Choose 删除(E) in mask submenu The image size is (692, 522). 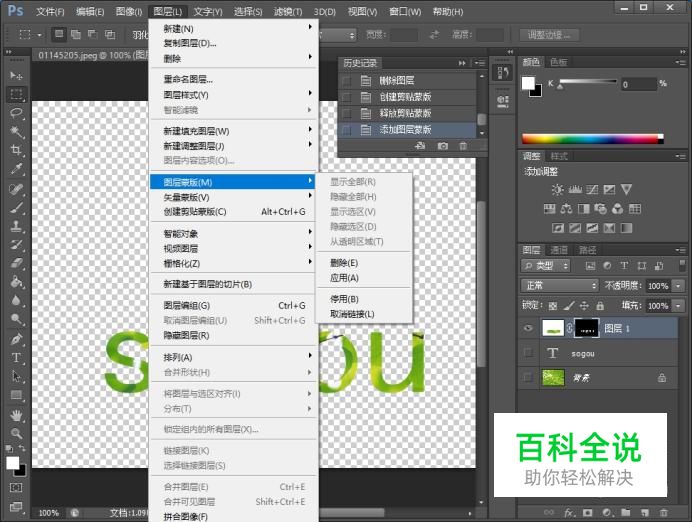click(364, 263)
